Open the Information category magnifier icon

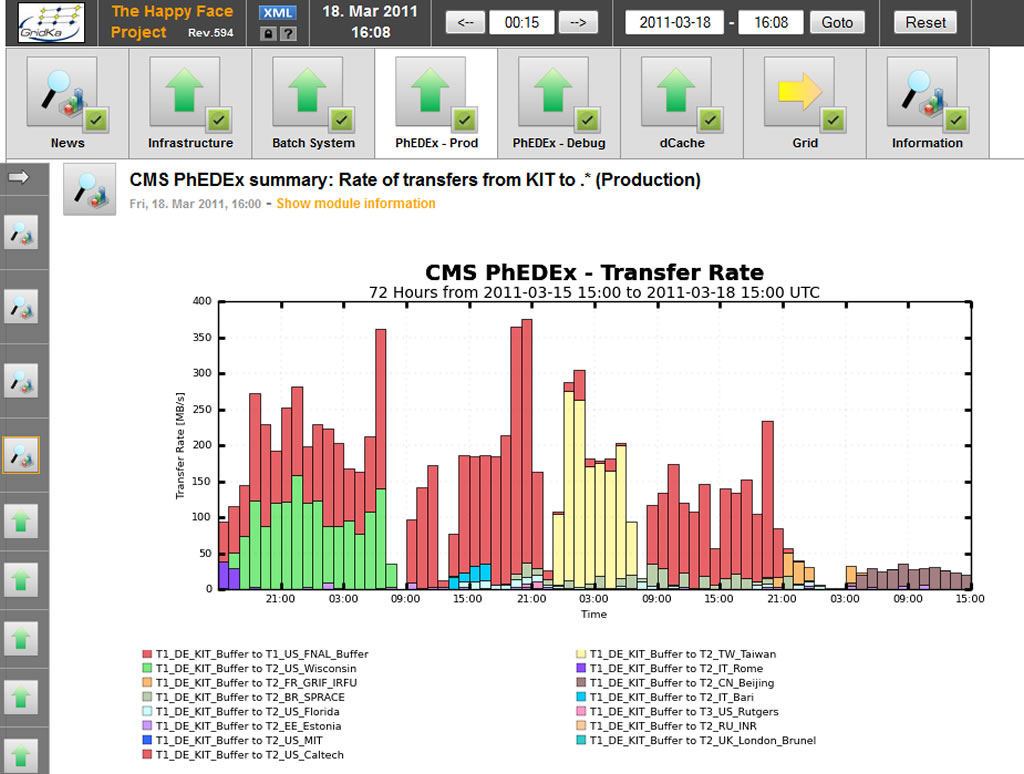pyautogui.click(x=922, y=91)
